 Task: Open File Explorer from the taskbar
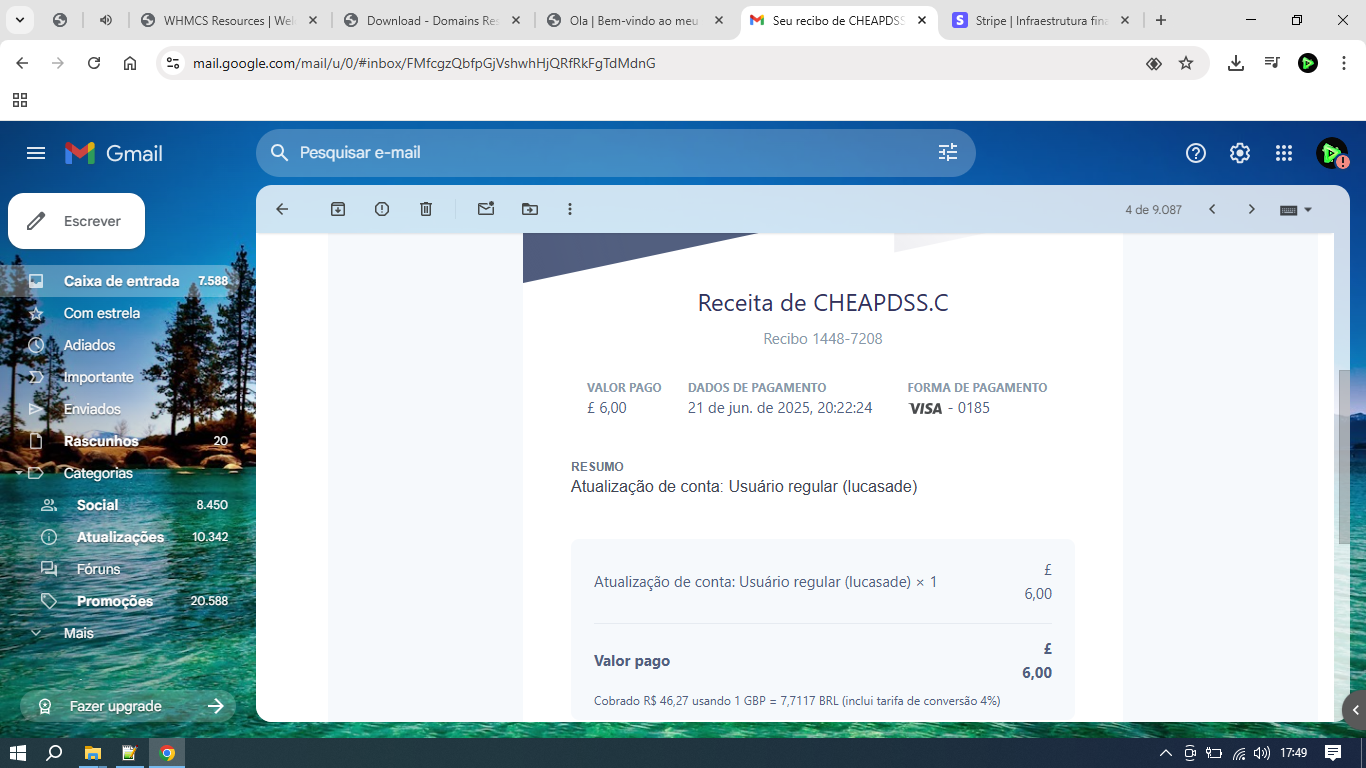pos(92,753)
